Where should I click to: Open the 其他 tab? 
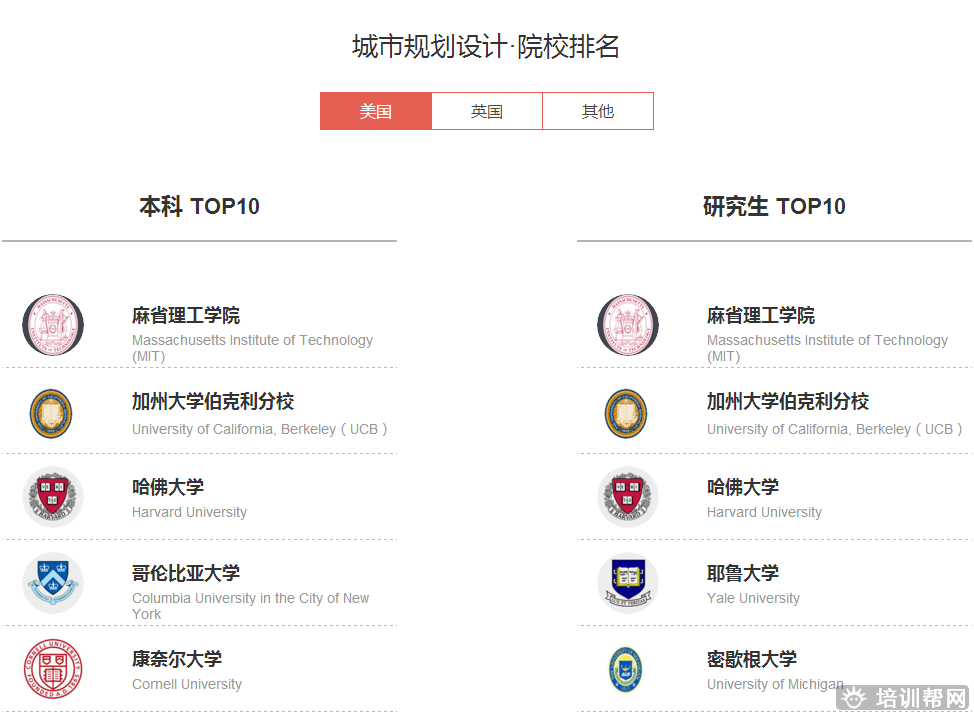click(x=598, y=111)
